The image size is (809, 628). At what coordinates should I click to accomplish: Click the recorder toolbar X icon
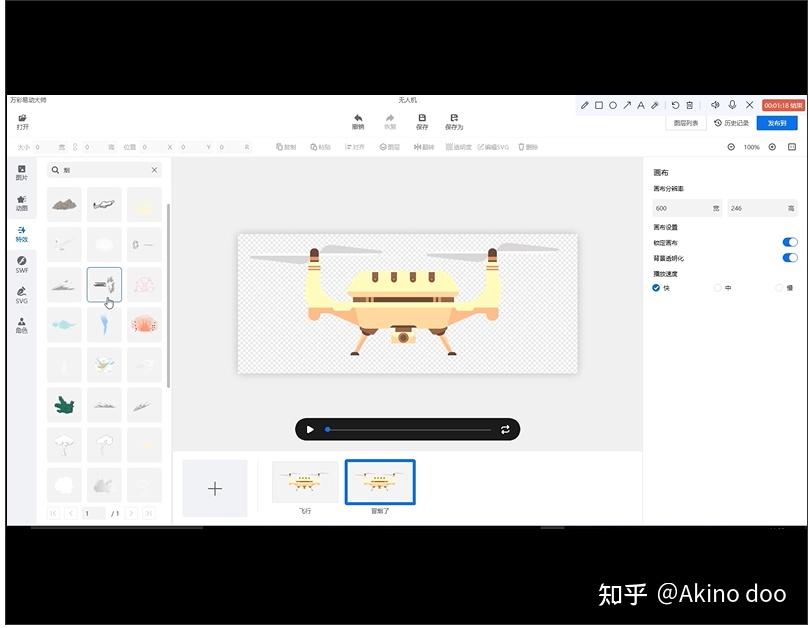click(x=750, y=105)
